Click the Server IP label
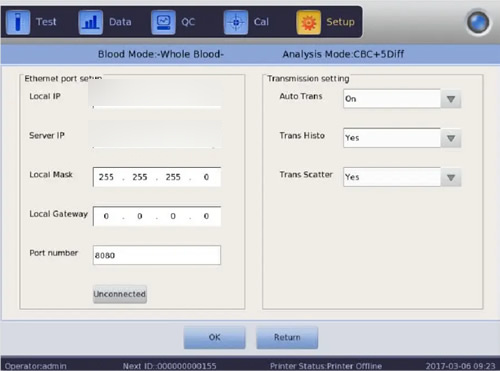The height and width of the screenshot is (371, 500). (x=47, y=136)
